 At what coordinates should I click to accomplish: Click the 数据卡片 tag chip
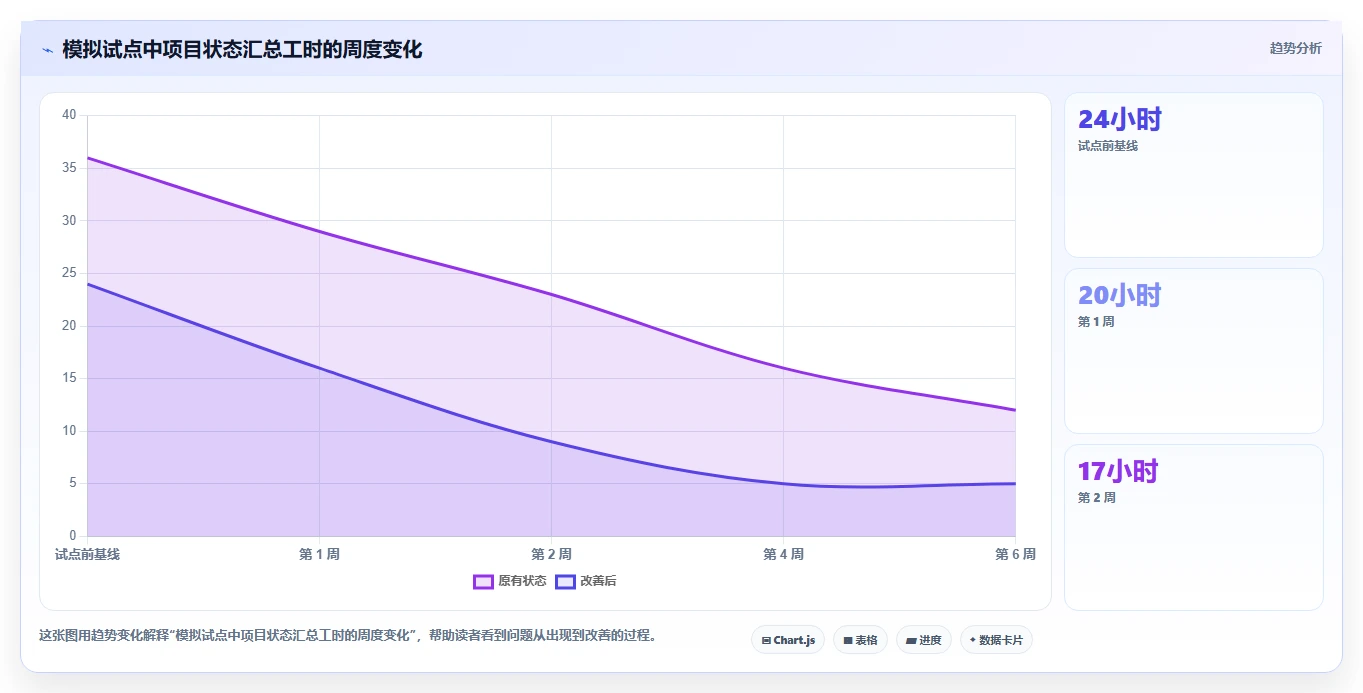996,640
